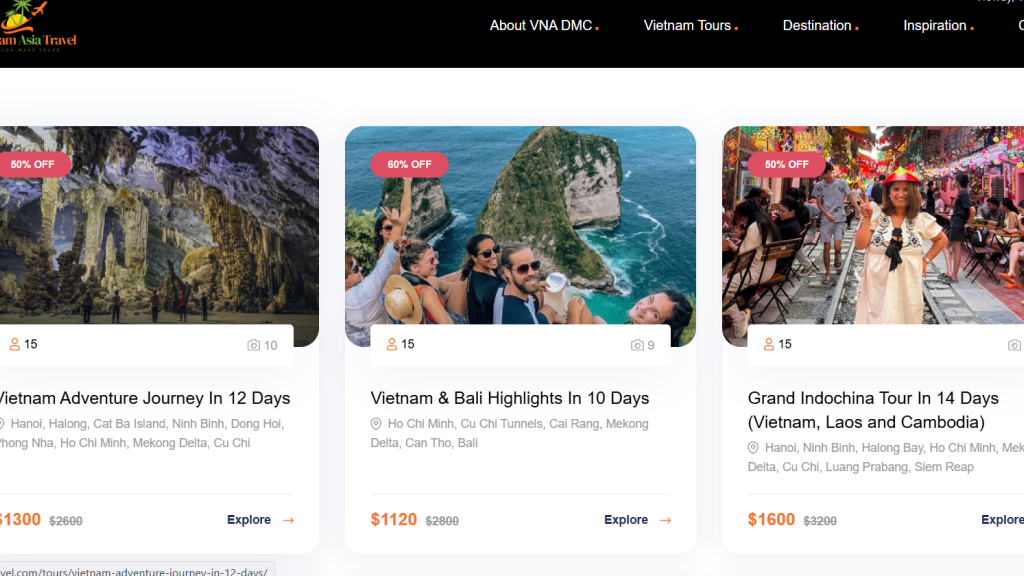Click the Vietnam Asia Travel logo

click(38, 26)
